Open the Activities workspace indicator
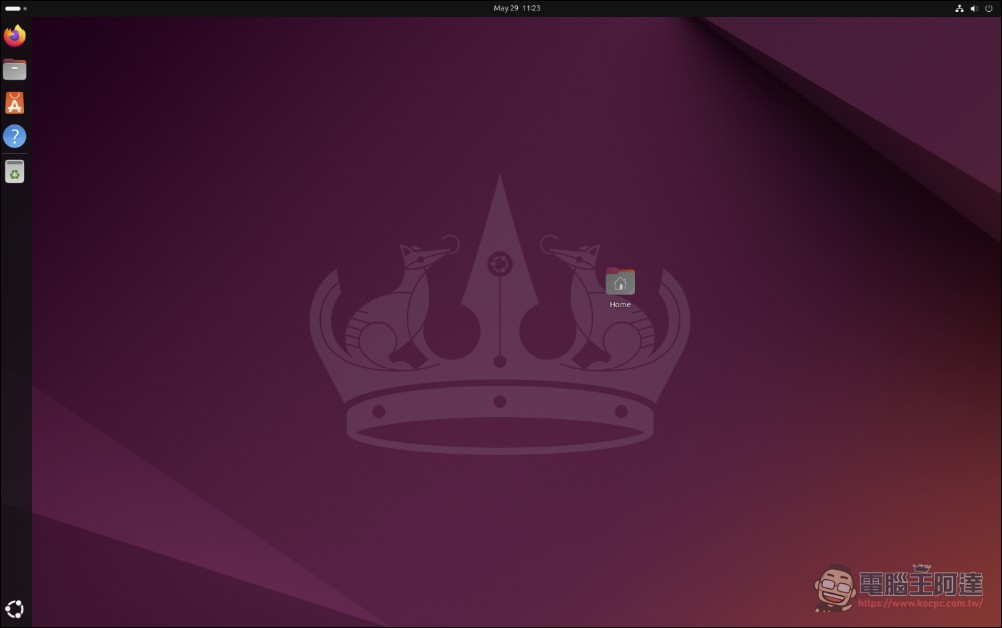1002x628 pixels. point(15,8)
